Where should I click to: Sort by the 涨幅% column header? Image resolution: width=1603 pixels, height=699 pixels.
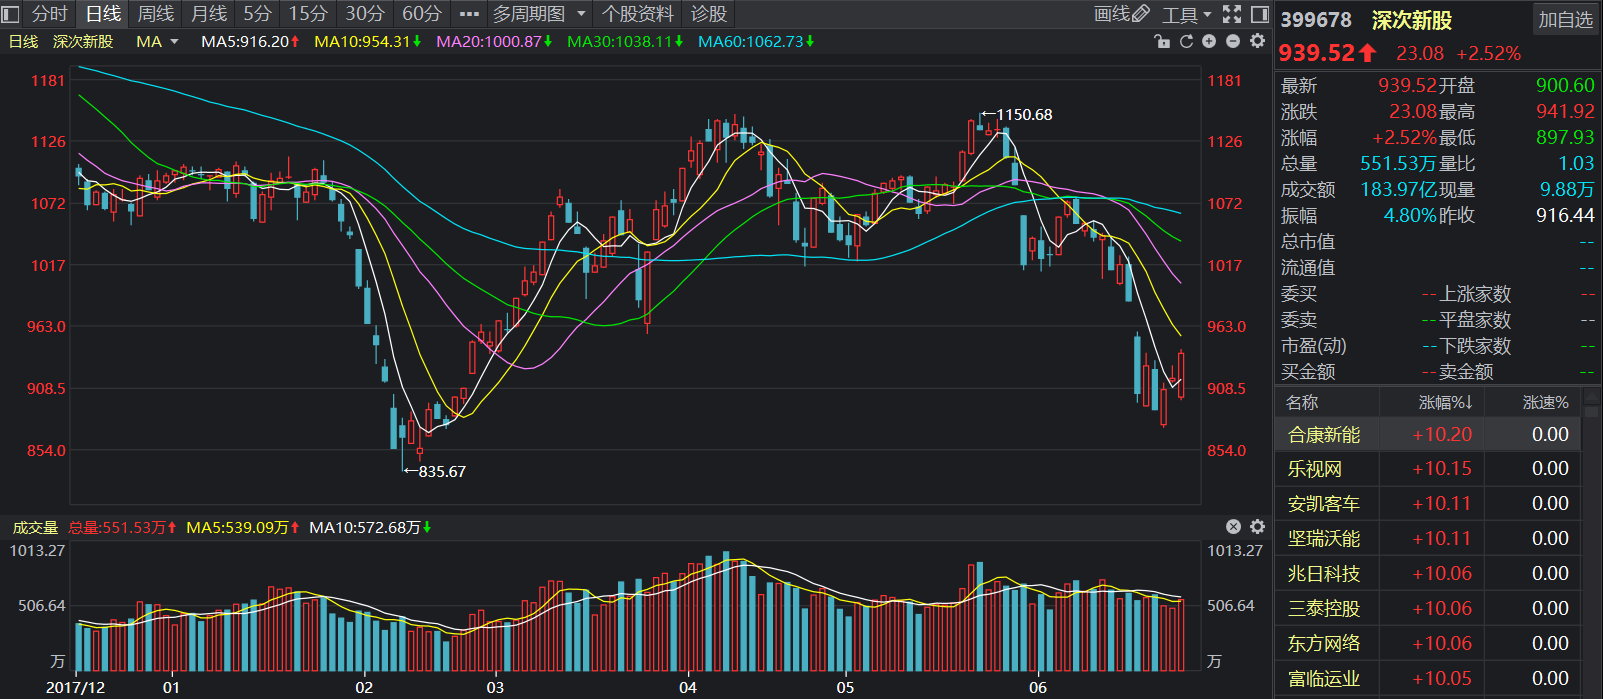click(1445, 402)
